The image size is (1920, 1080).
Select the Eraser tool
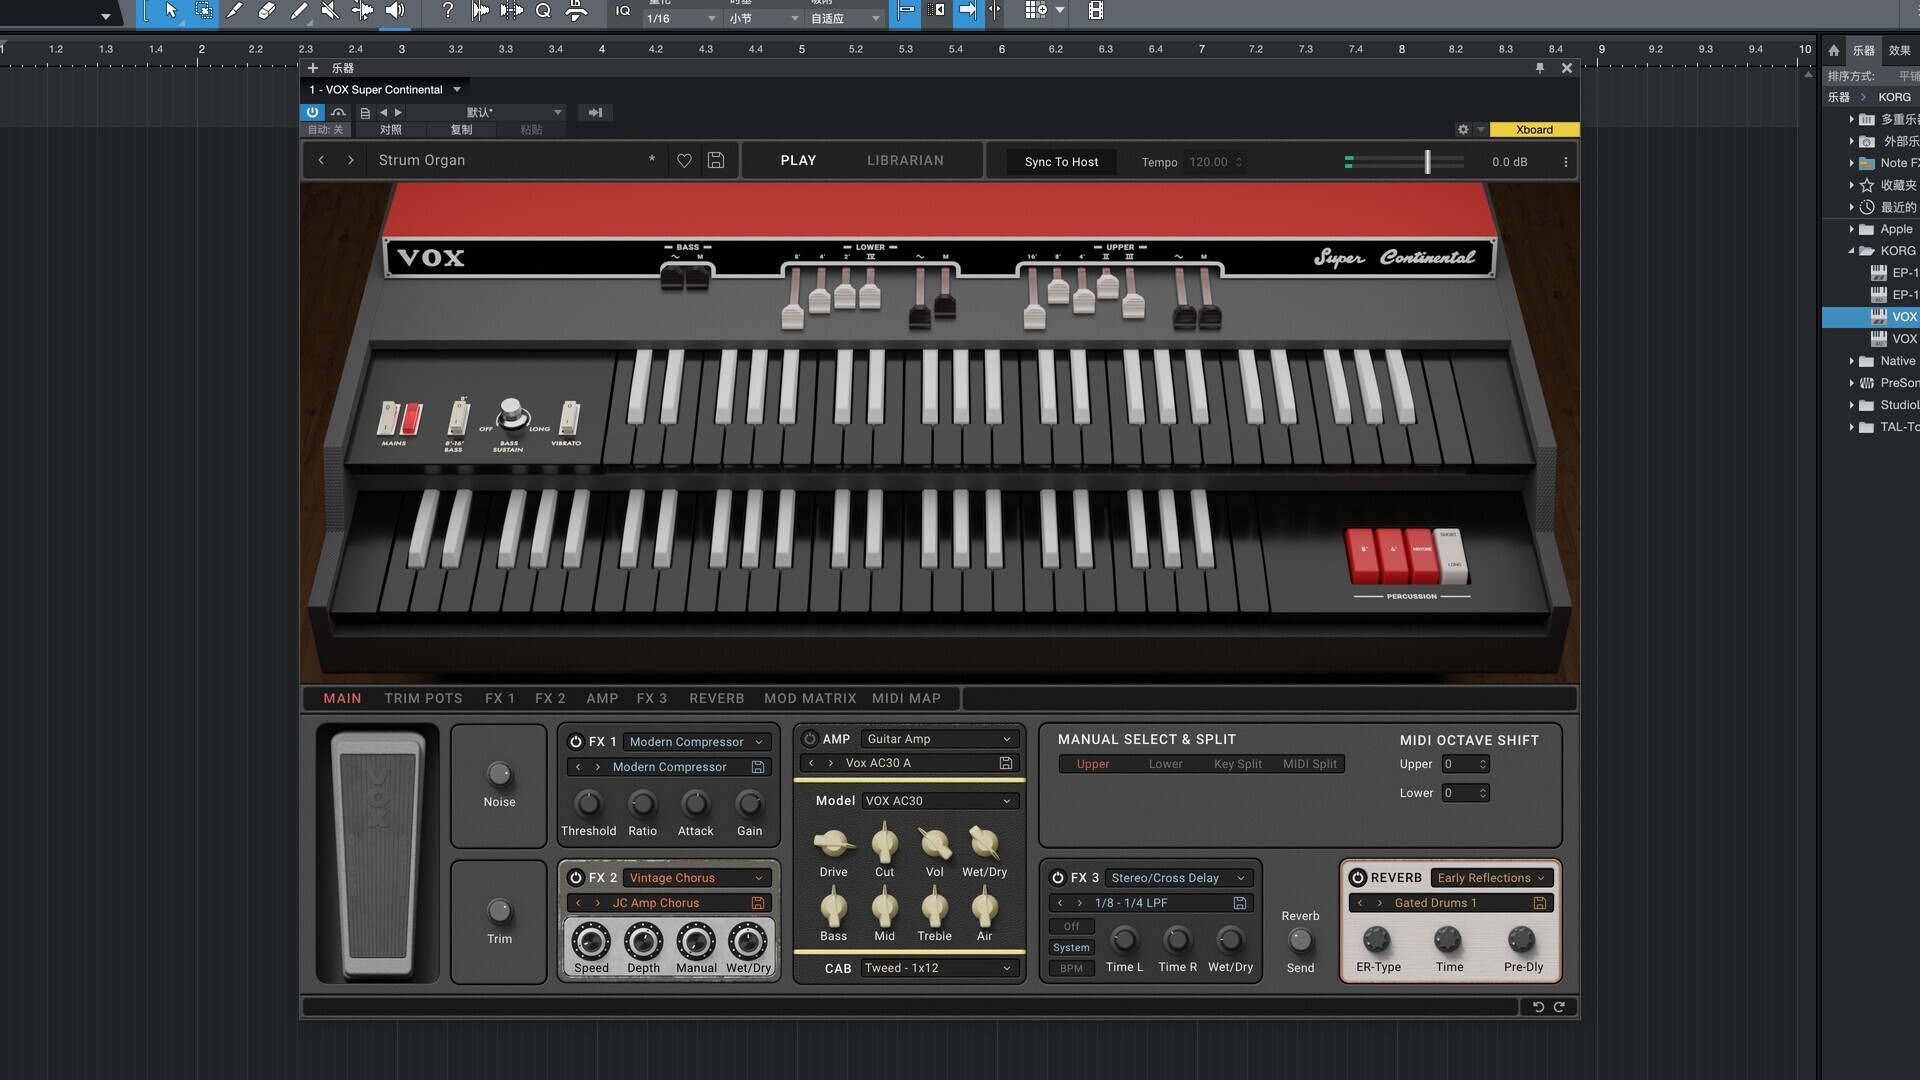tap(266, 11)
